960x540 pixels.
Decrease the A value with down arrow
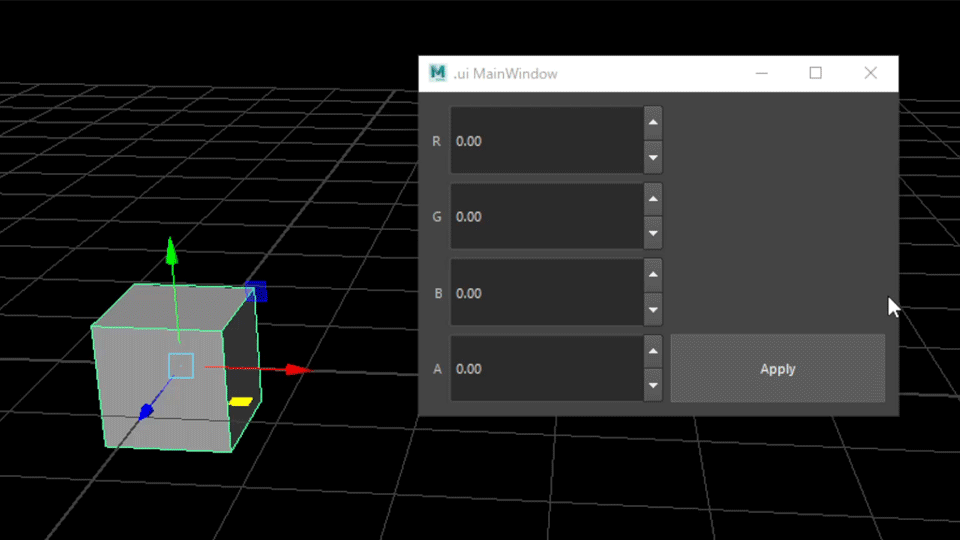coord(653,385)
